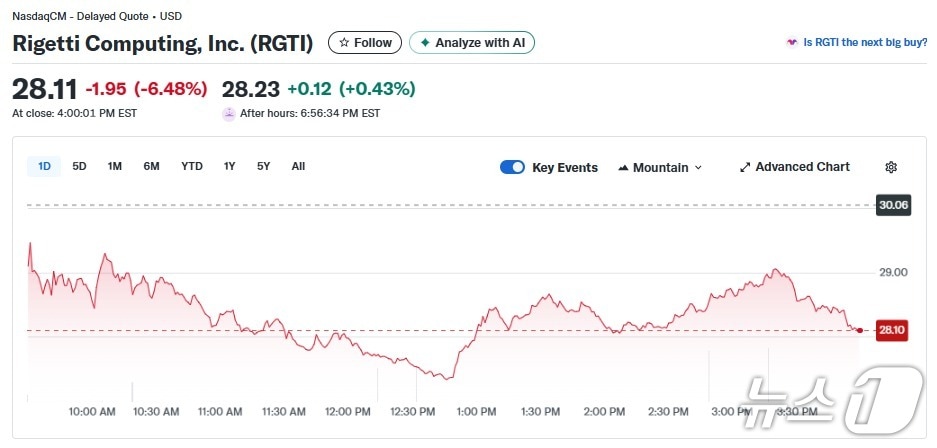Open chart settings gear icon
937x448 pixels.
(x=891, y=167)
